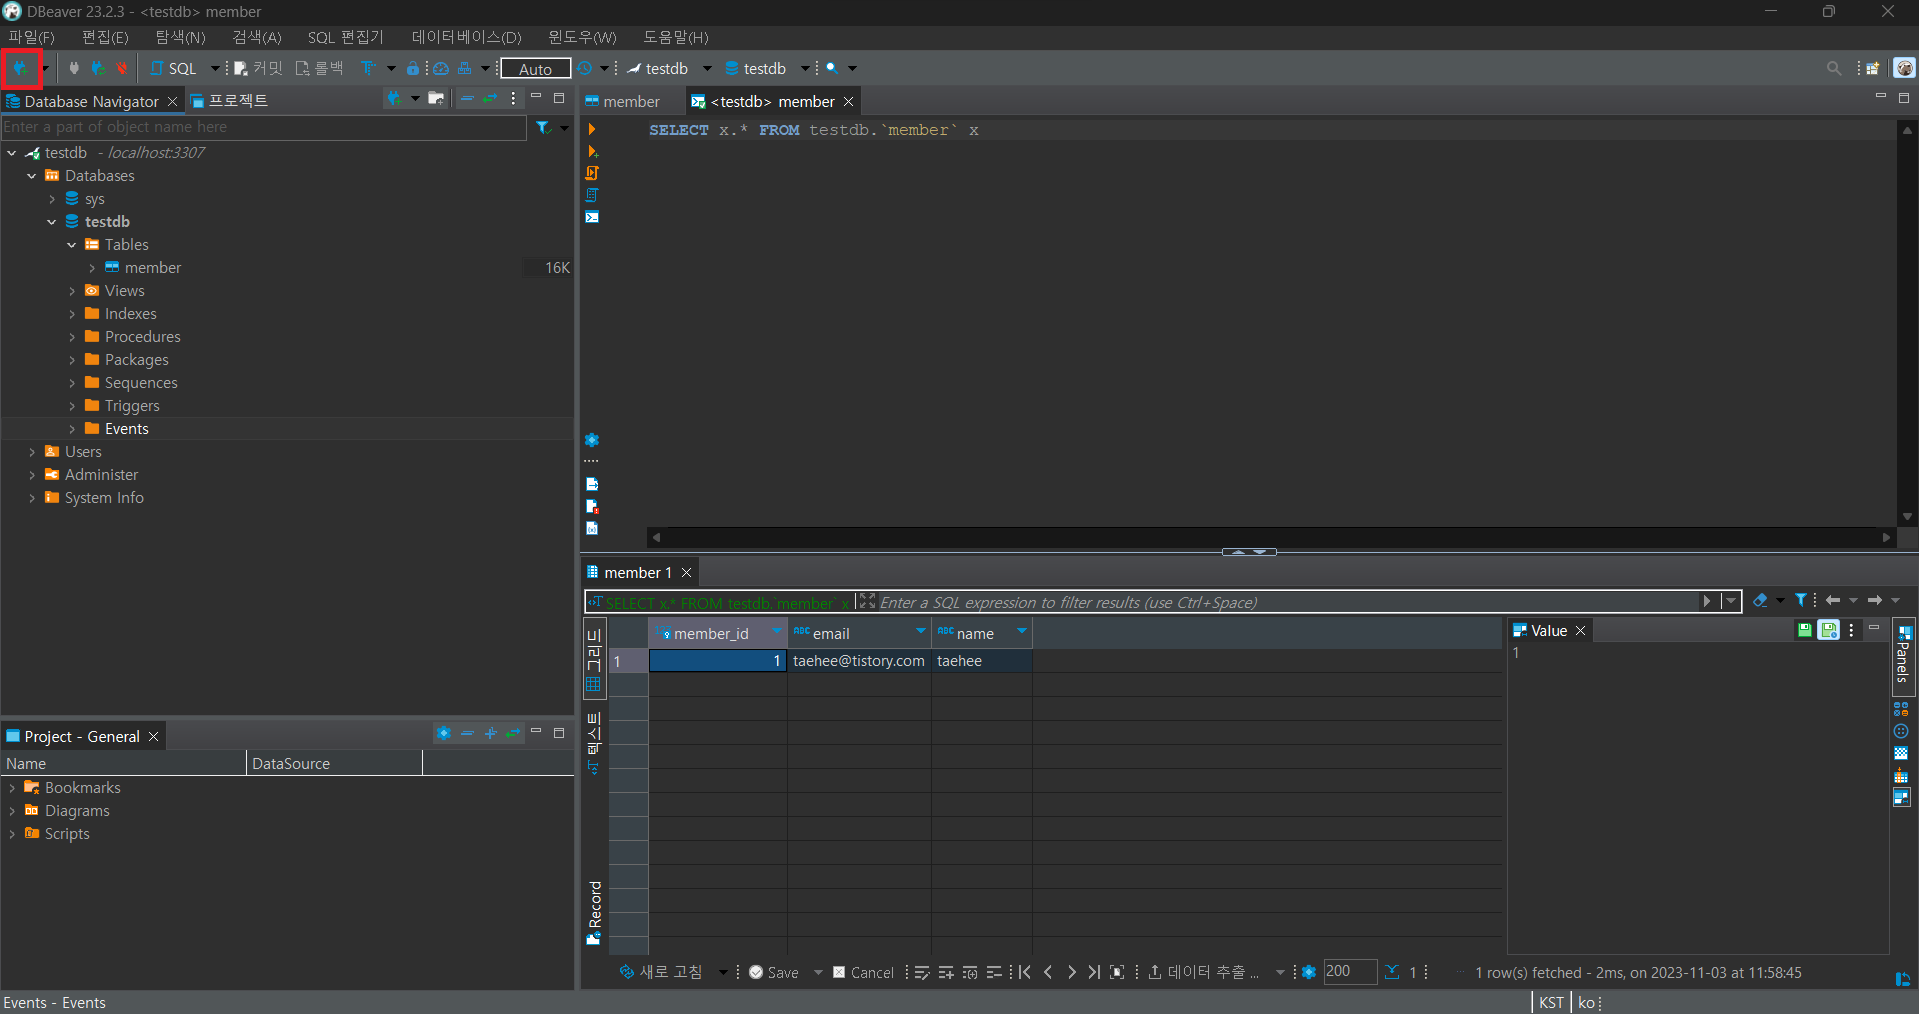Open the 편집(E) menu
The width and height of the screenshot is (1919, 1014).
(105, 37)
